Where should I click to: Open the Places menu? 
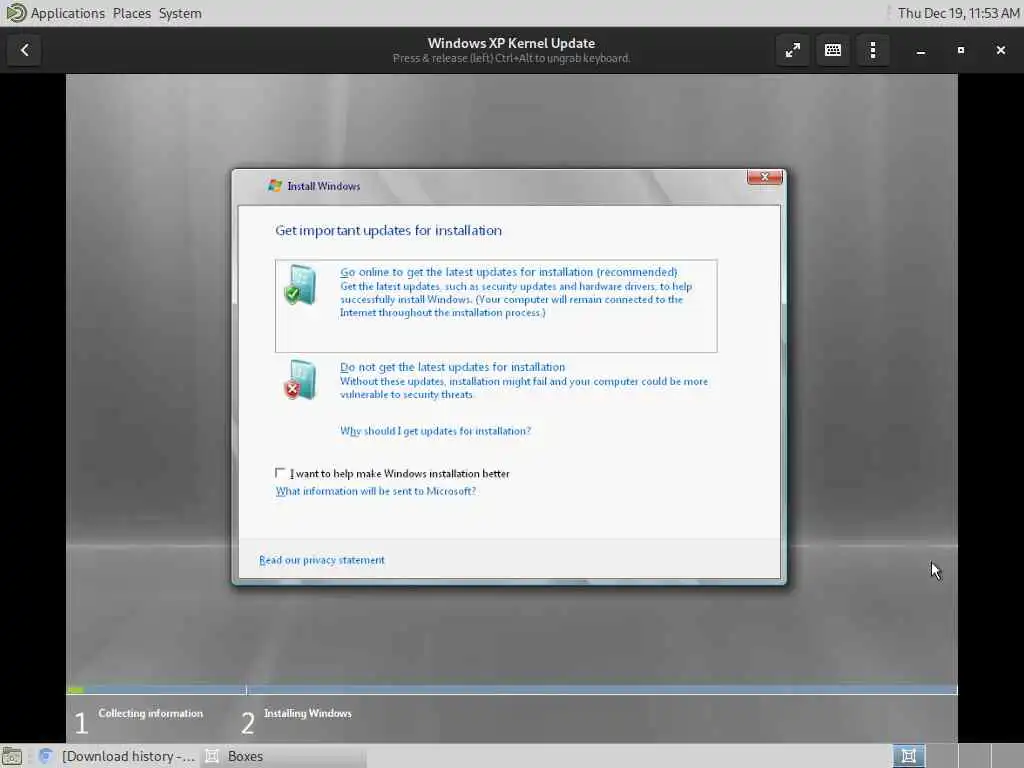point(131,13)
